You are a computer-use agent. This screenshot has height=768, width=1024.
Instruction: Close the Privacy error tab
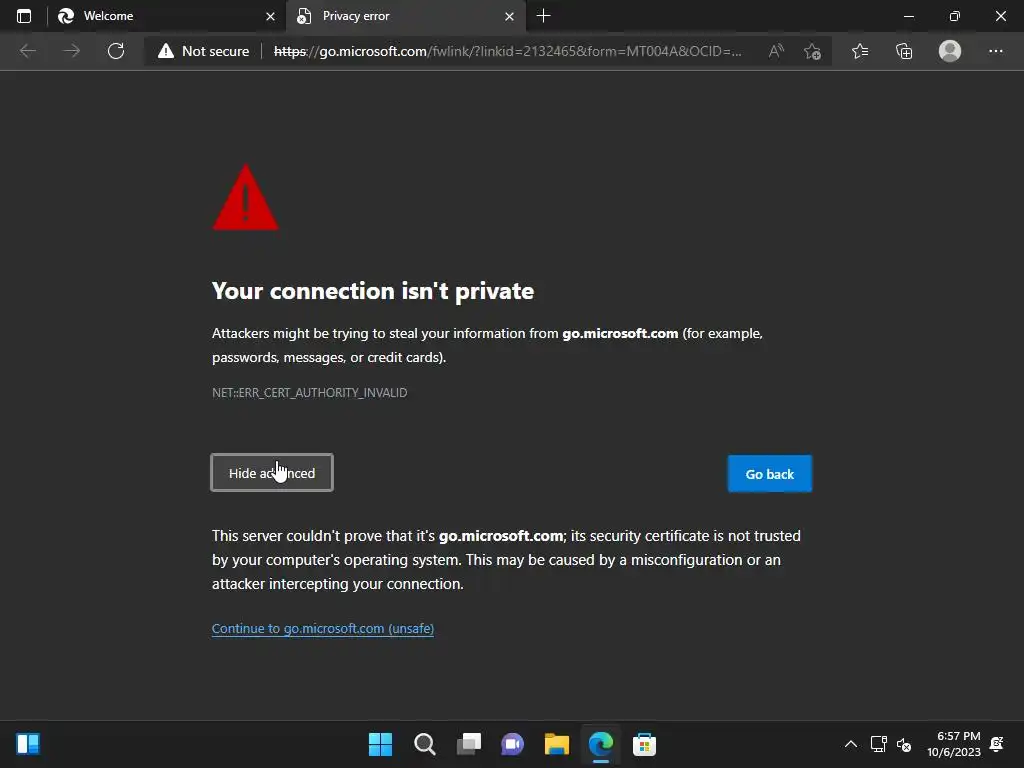pos(509,16)
